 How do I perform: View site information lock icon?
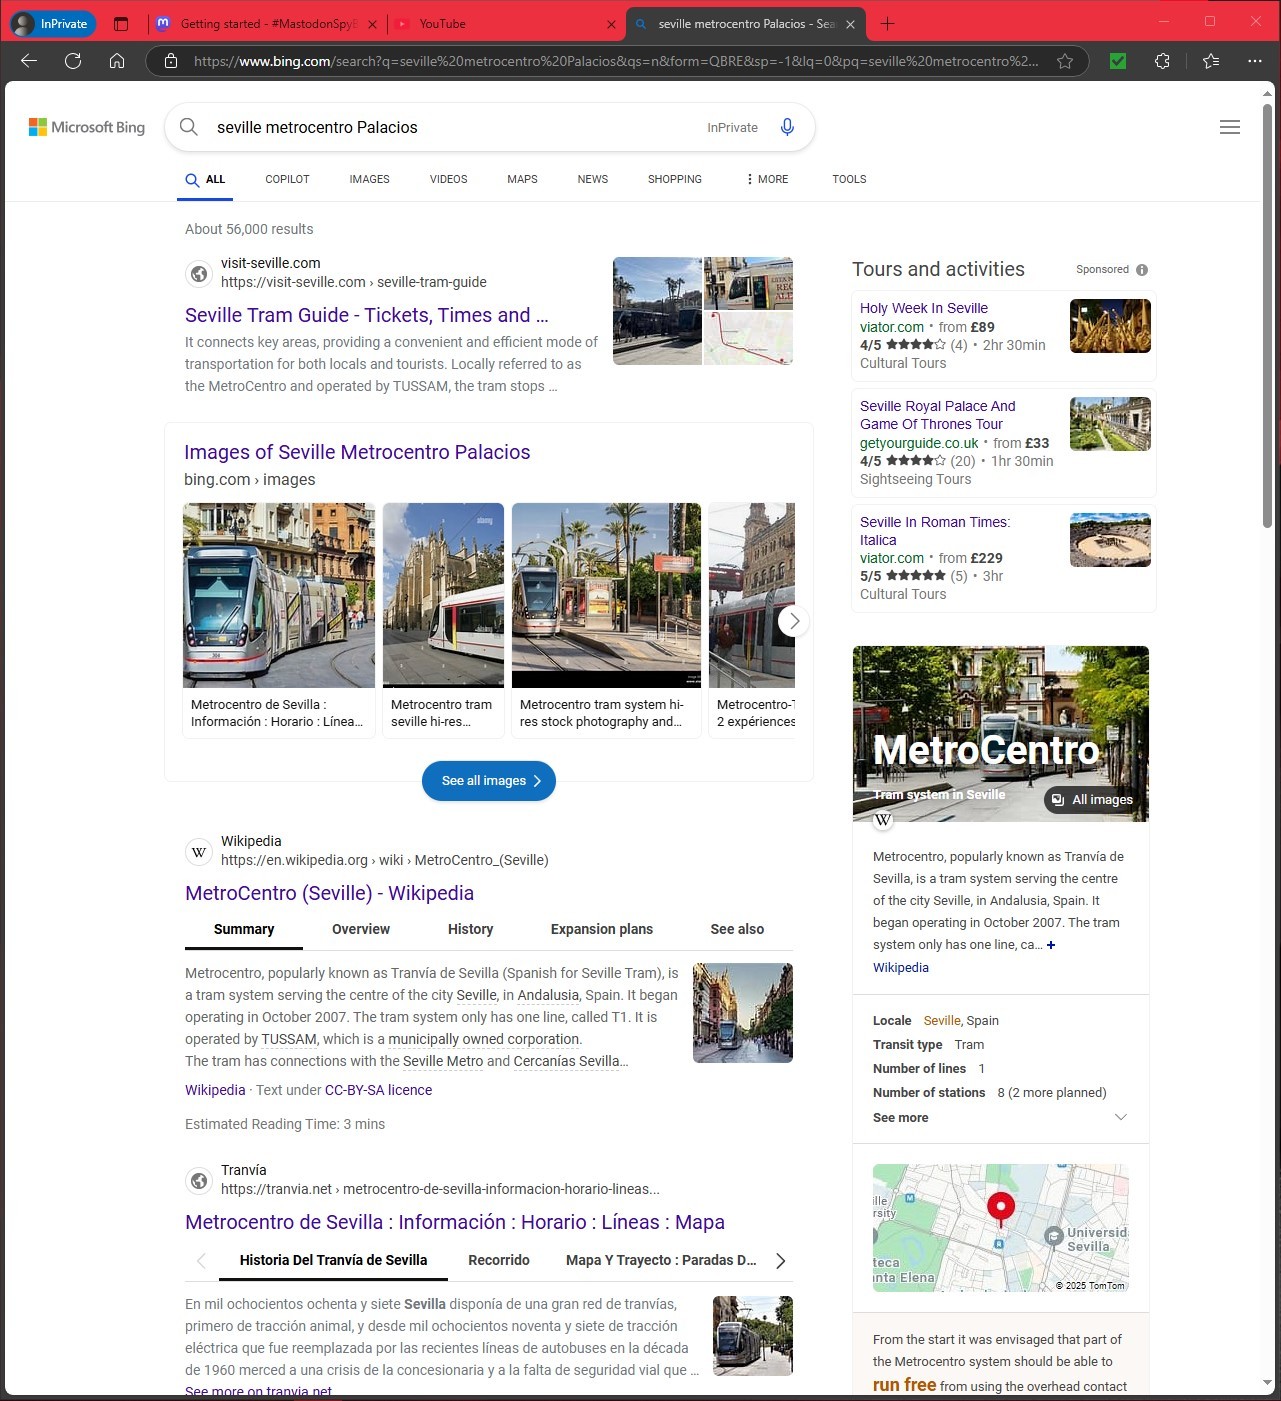(171, 61)
